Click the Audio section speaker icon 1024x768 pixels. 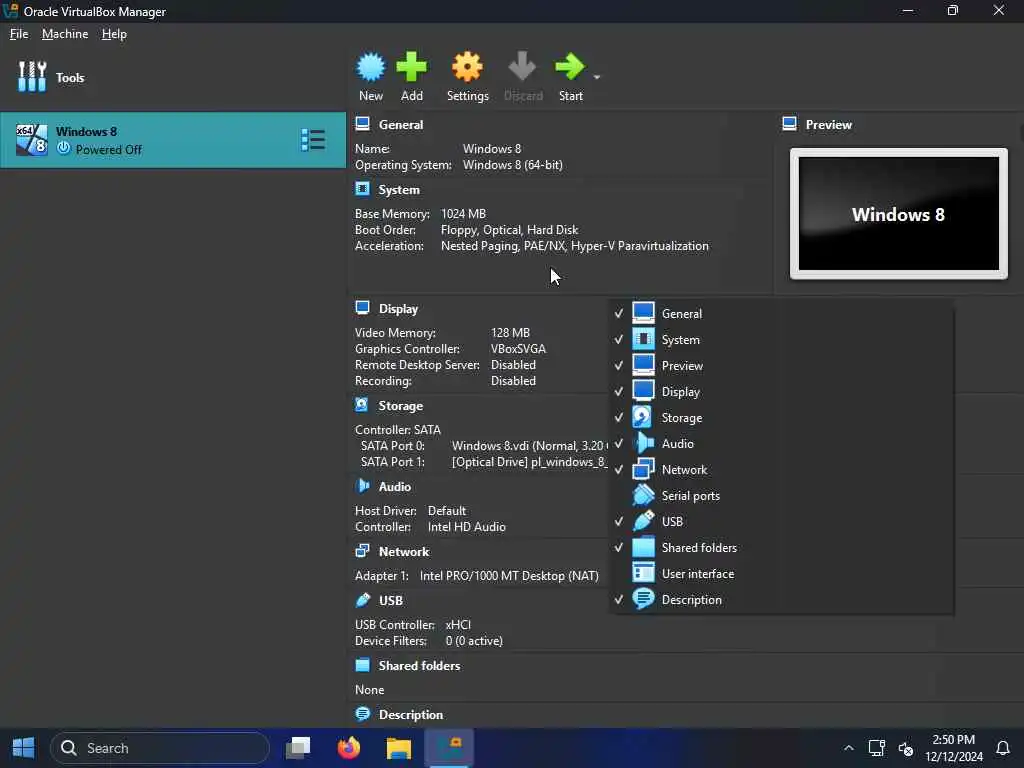point(363,486)
